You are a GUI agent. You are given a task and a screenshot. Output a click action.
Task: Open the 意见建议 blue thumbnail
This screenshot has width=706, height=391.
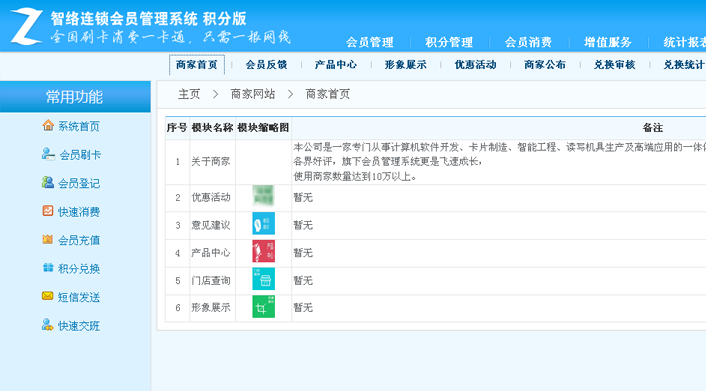coord(263,224)
